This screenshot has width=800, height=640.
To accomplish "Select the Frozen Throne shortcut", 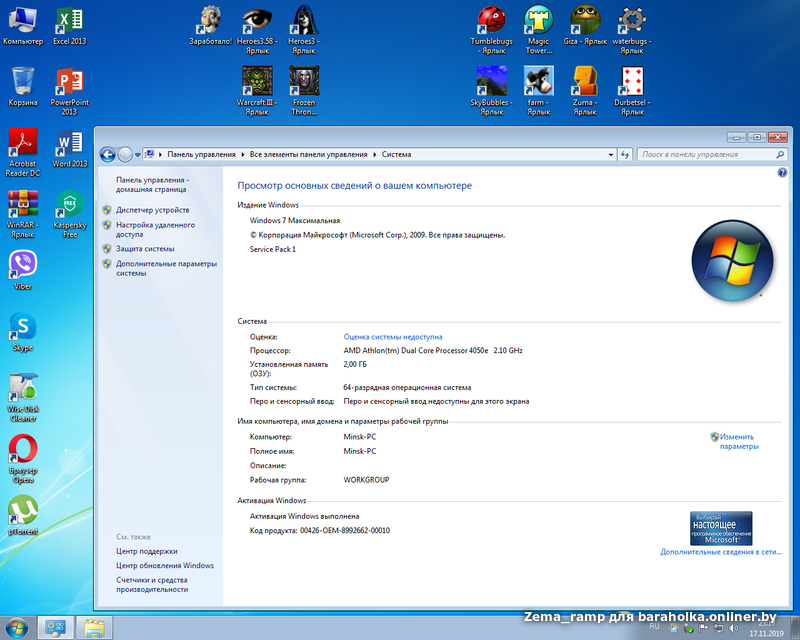I will point(304,92).
